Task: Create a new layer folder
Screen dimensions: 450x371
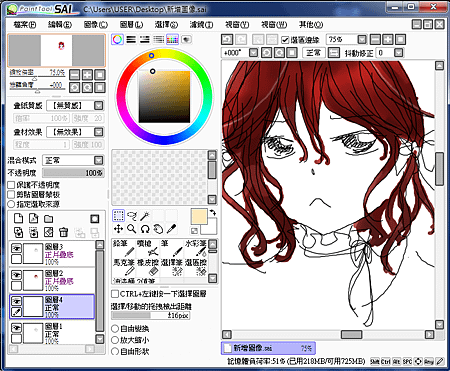Action: pos(49,219)
